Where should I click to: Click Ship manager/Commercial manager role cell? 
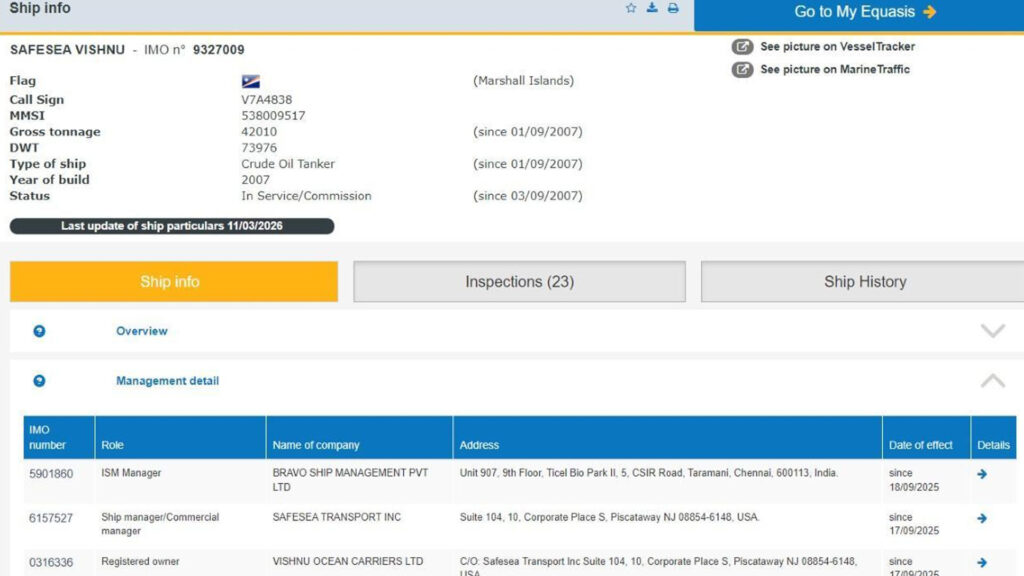point(160,524)
